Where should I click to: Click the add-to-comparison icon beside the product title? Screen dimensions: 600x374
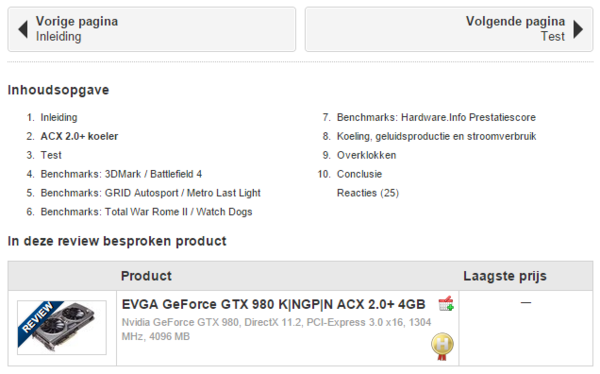[446, 304]
